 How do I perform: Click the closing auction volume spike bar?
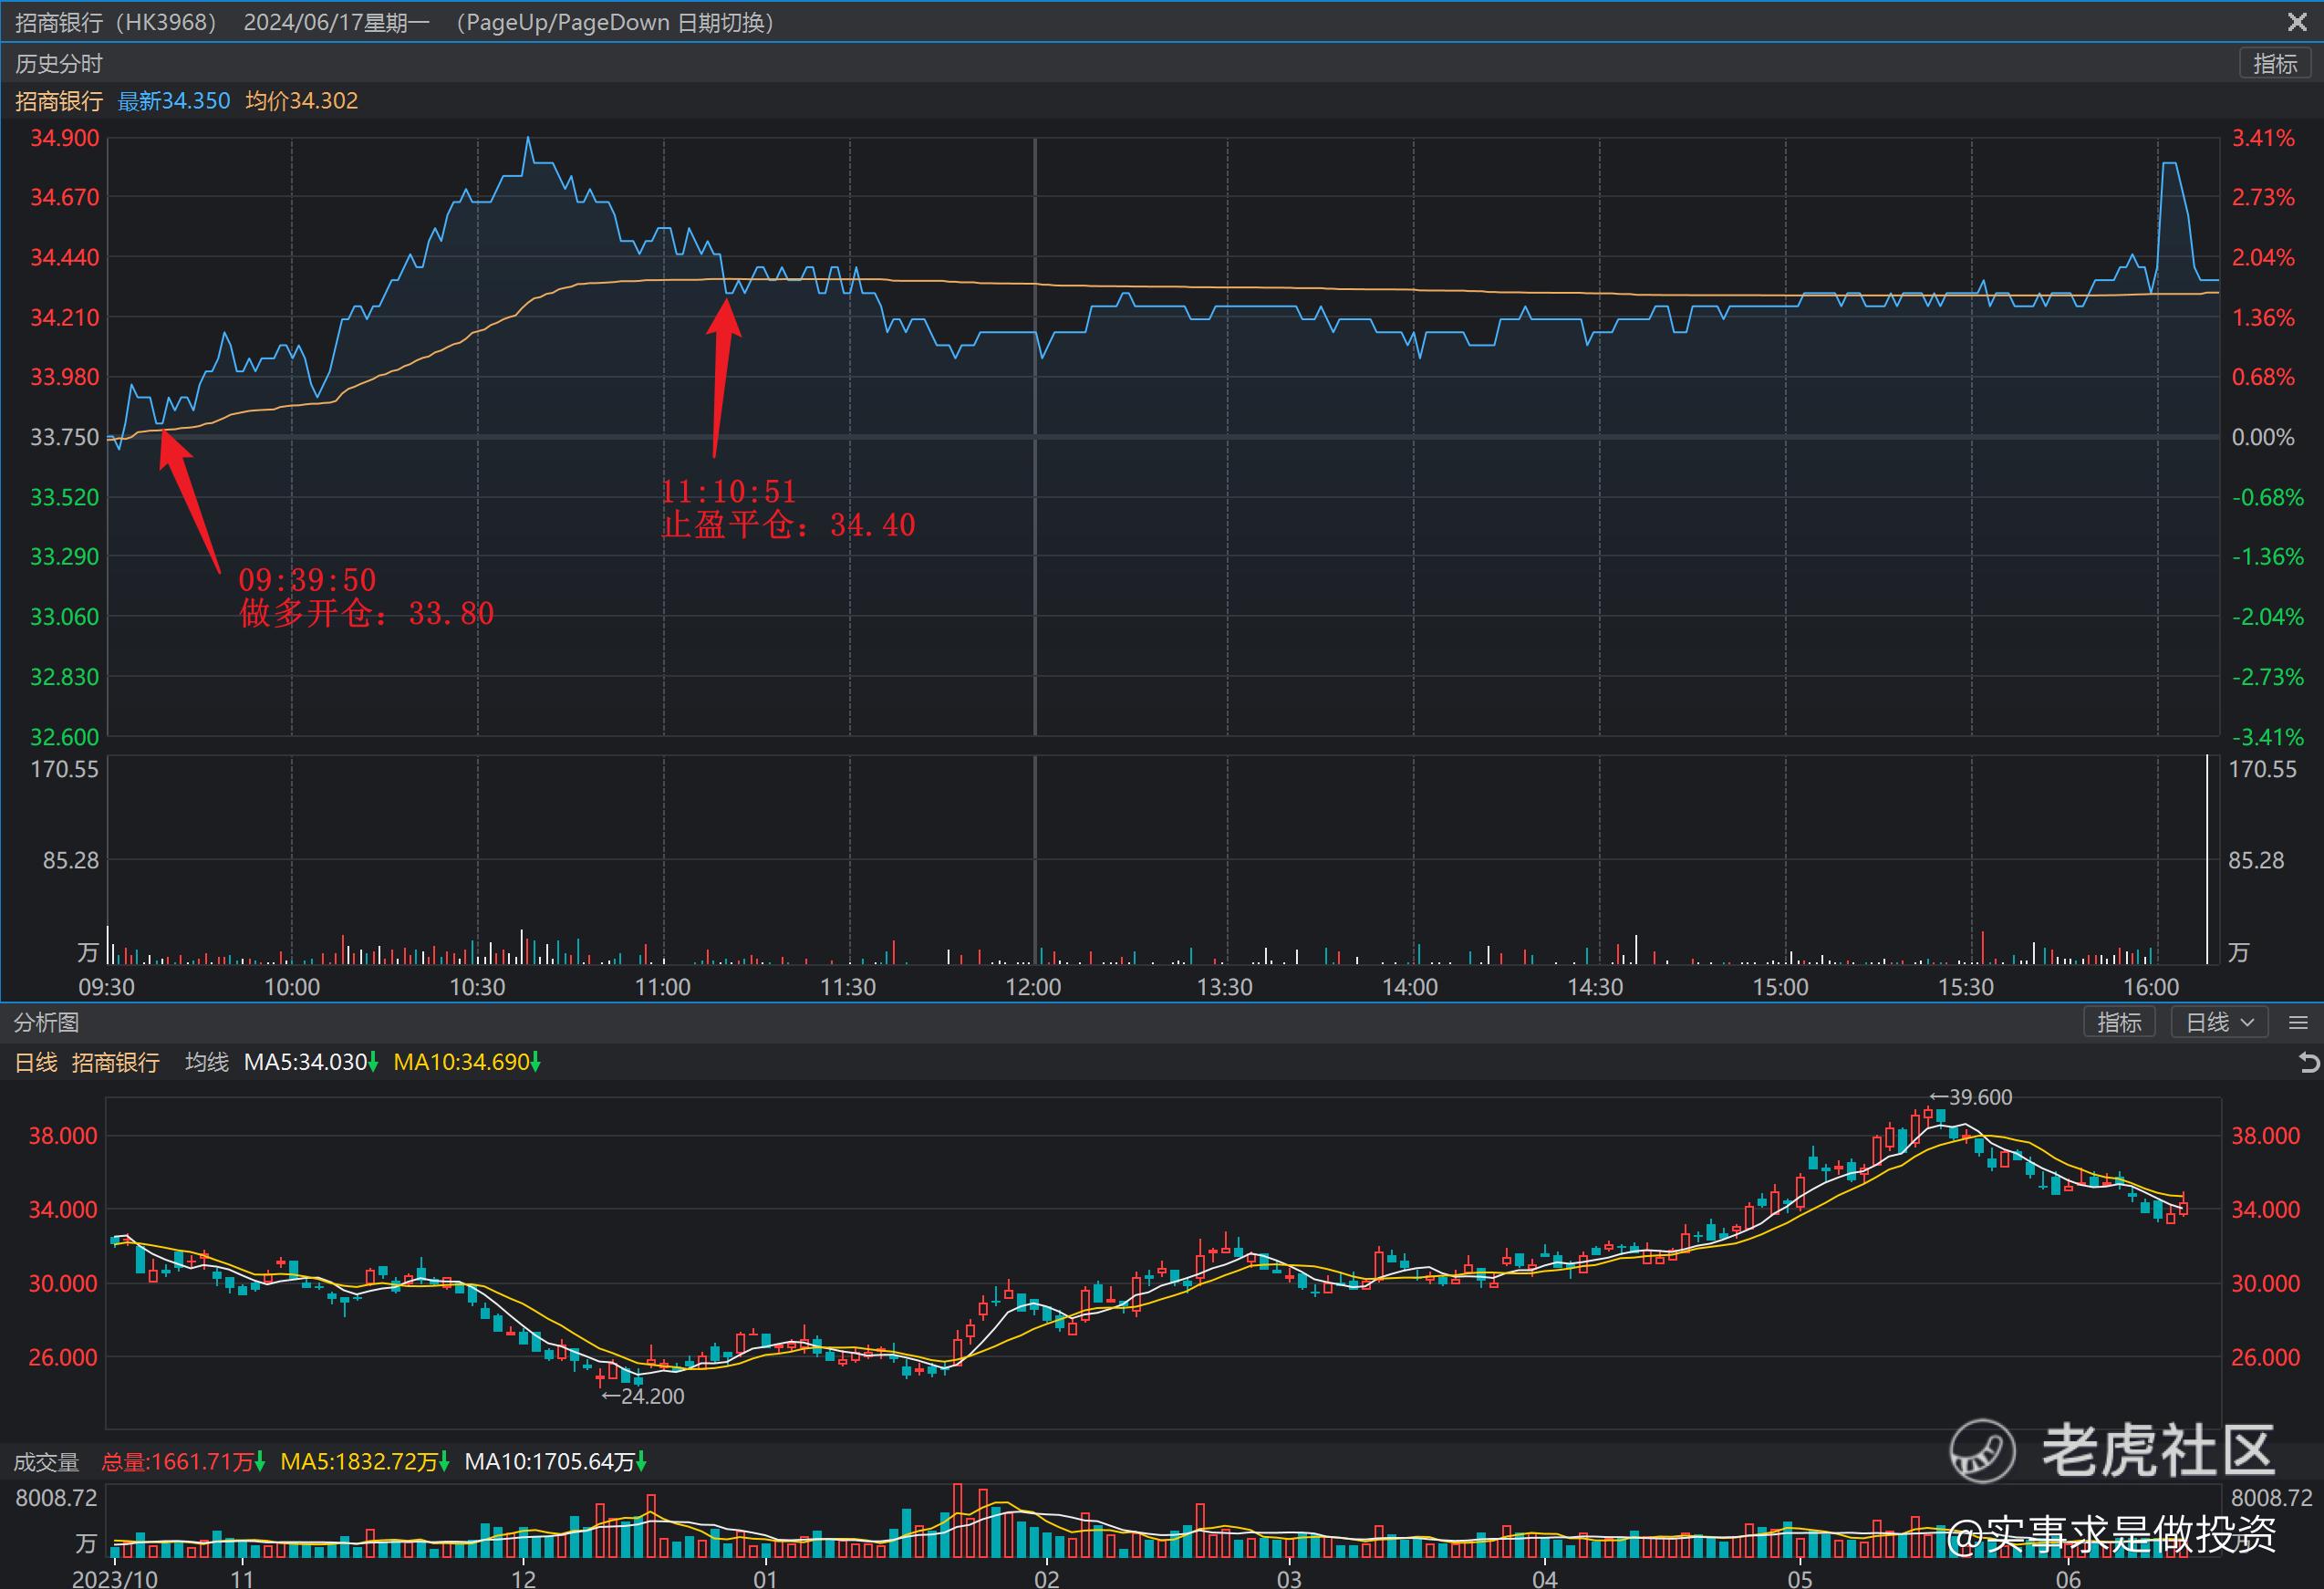coord(2207,860)
